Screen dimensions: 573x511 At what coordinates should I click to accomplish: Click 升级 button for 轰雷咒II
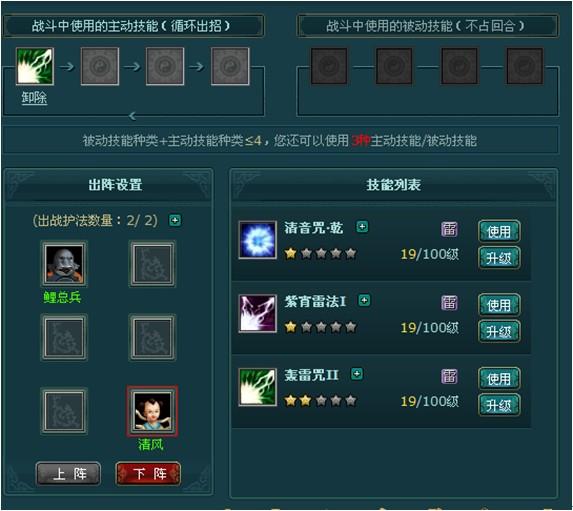point(499,405)
